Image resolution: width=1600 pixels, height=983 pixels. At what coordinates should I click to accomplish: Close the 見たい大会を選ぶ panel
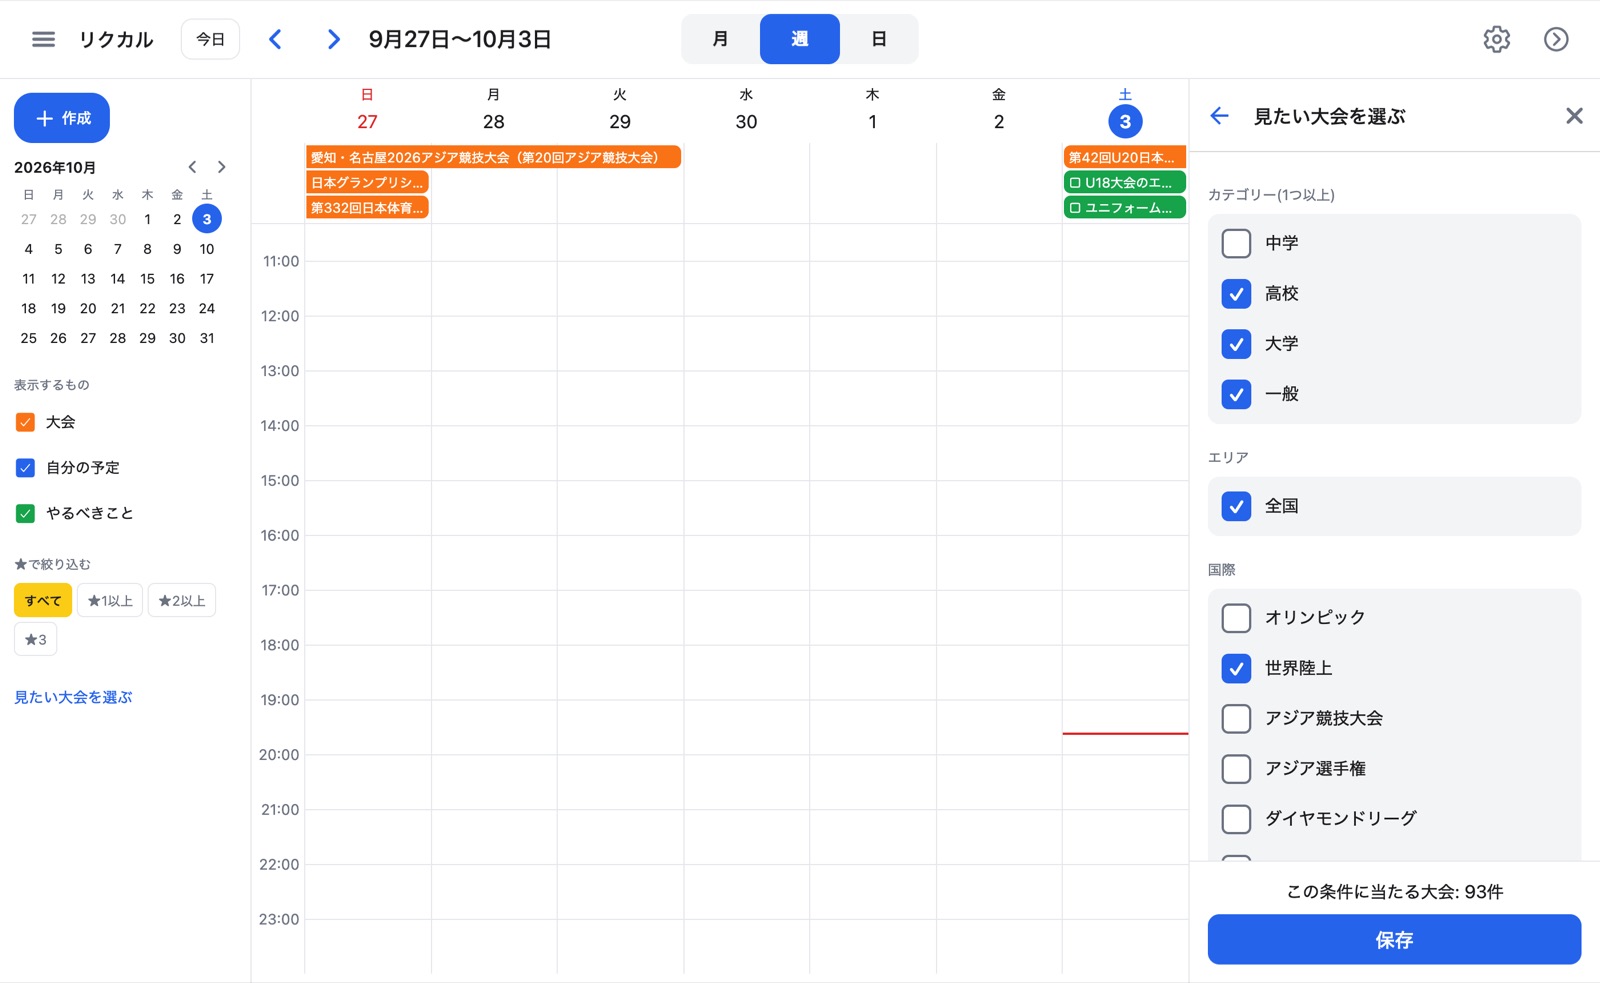click(x=1574, y=116)
